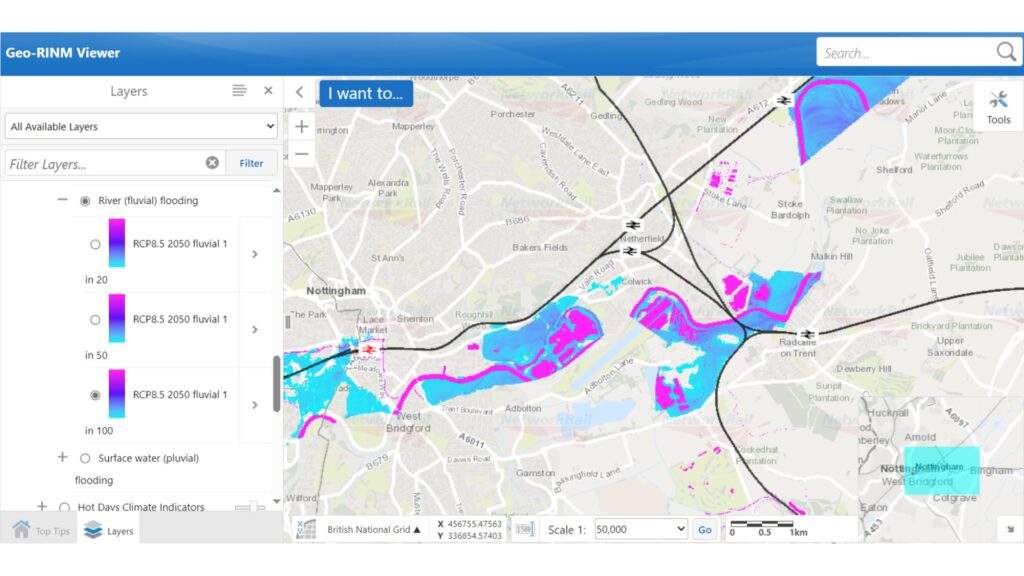Click the fluvial 1 in 50 color legend swatch
The height and width of the screenshot is (576, 1024).
pyautogui.click(x=117, y=318)
